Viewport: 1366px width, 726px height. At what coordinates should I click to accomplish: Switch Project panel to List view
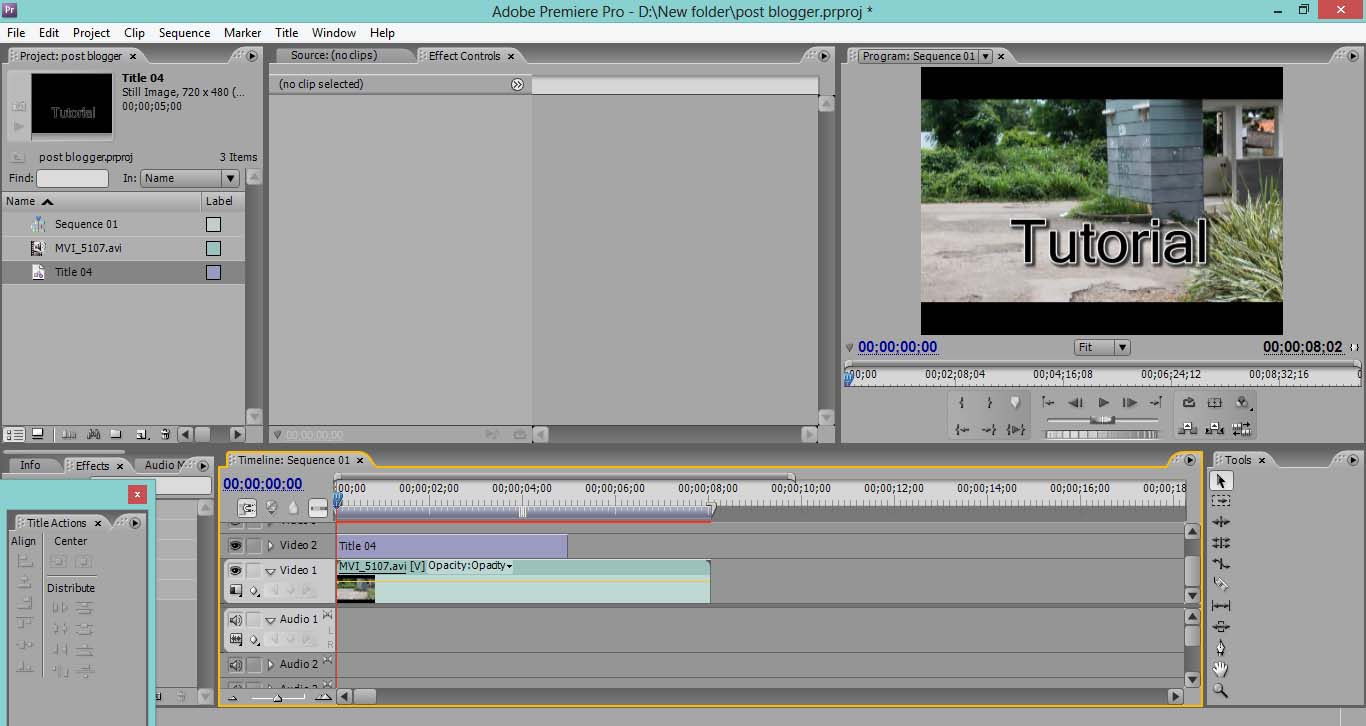coord(15,434)
